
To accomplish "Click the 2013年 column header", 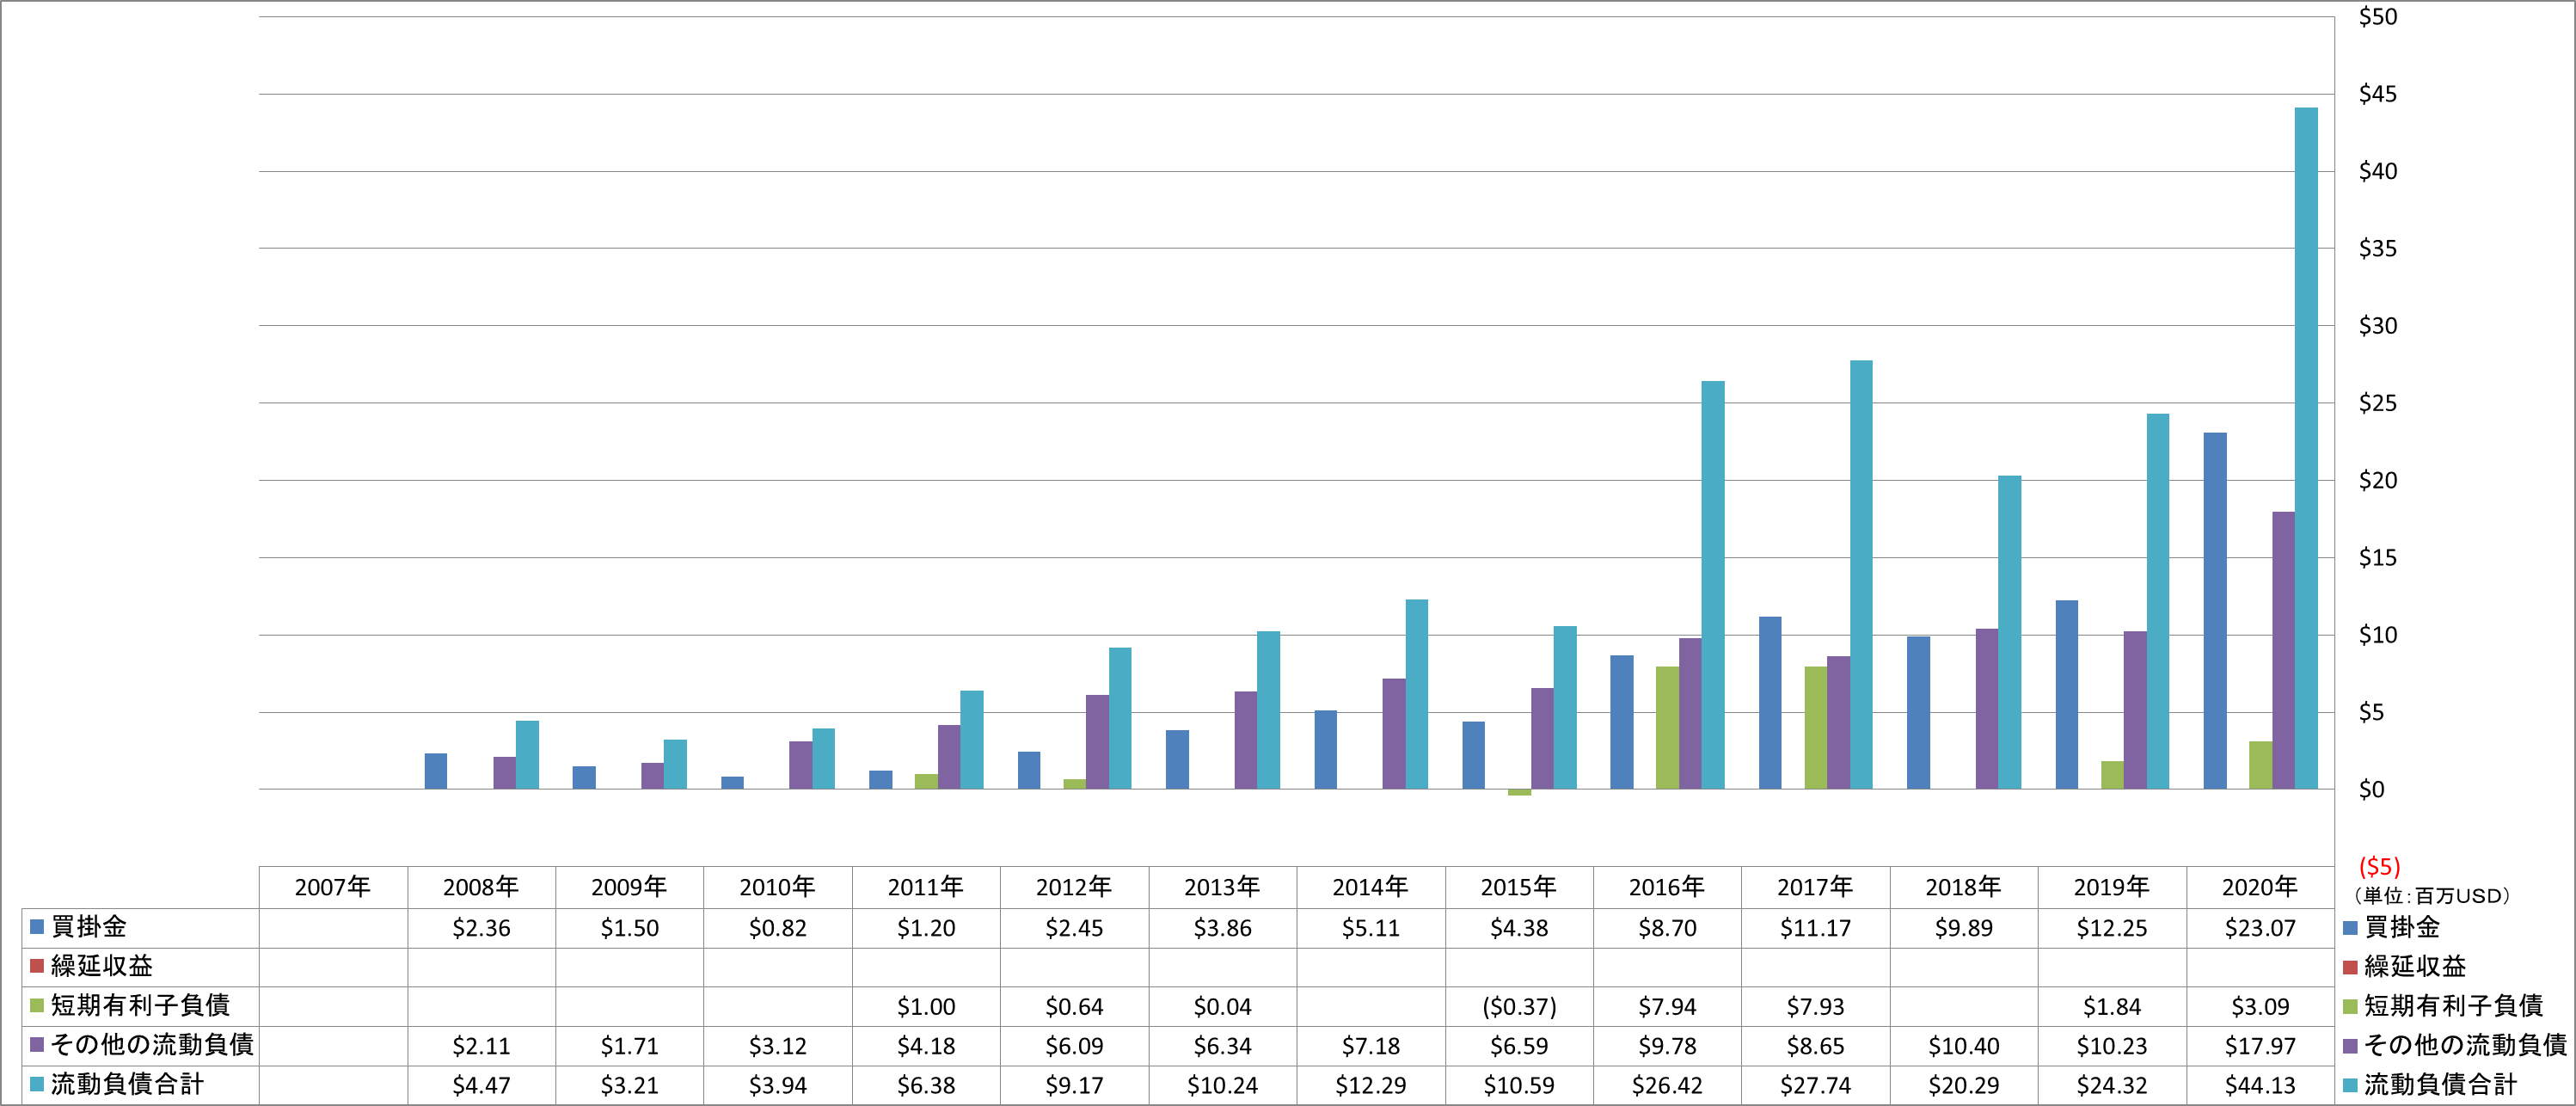I will [1222, 887].
